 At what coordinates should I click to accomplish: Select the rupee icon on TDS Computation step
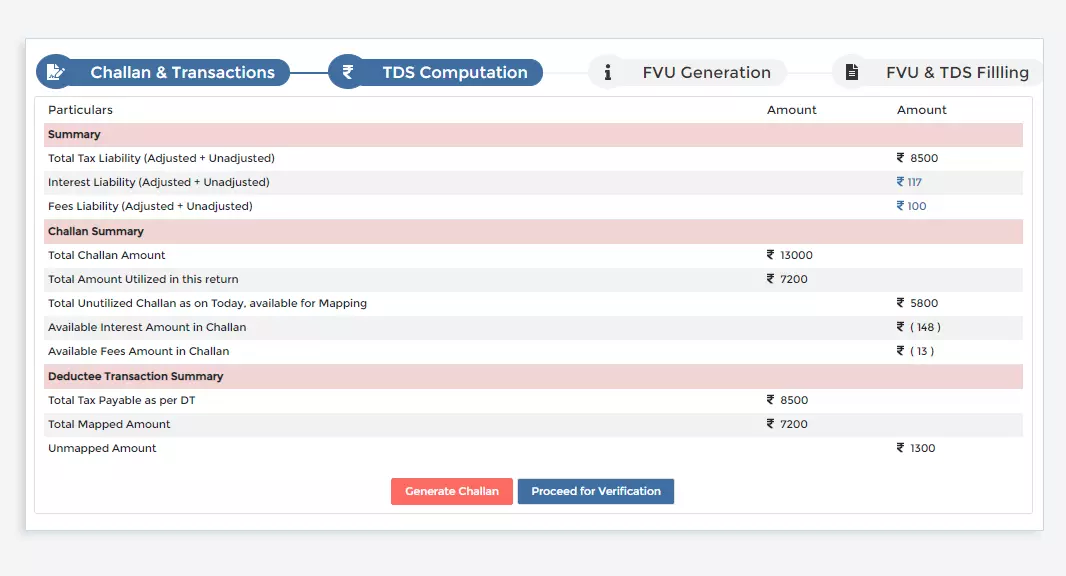click(x=345, y=71)
